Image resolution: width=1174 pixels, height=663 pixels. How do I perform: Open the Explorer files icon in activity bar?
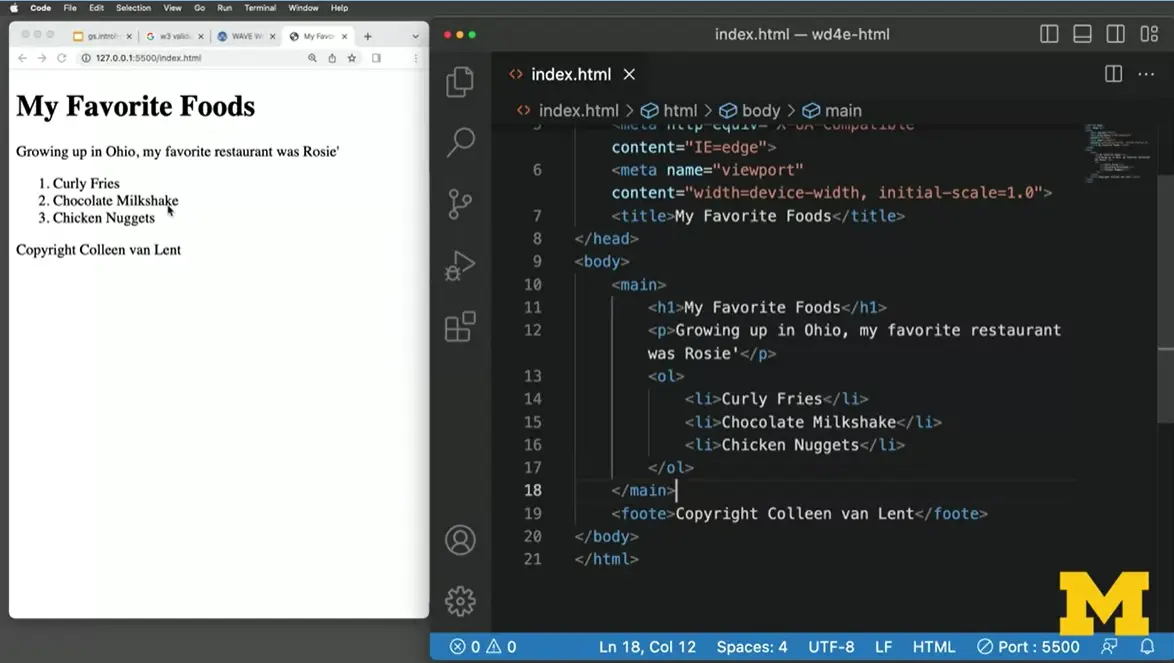[460, 82]
